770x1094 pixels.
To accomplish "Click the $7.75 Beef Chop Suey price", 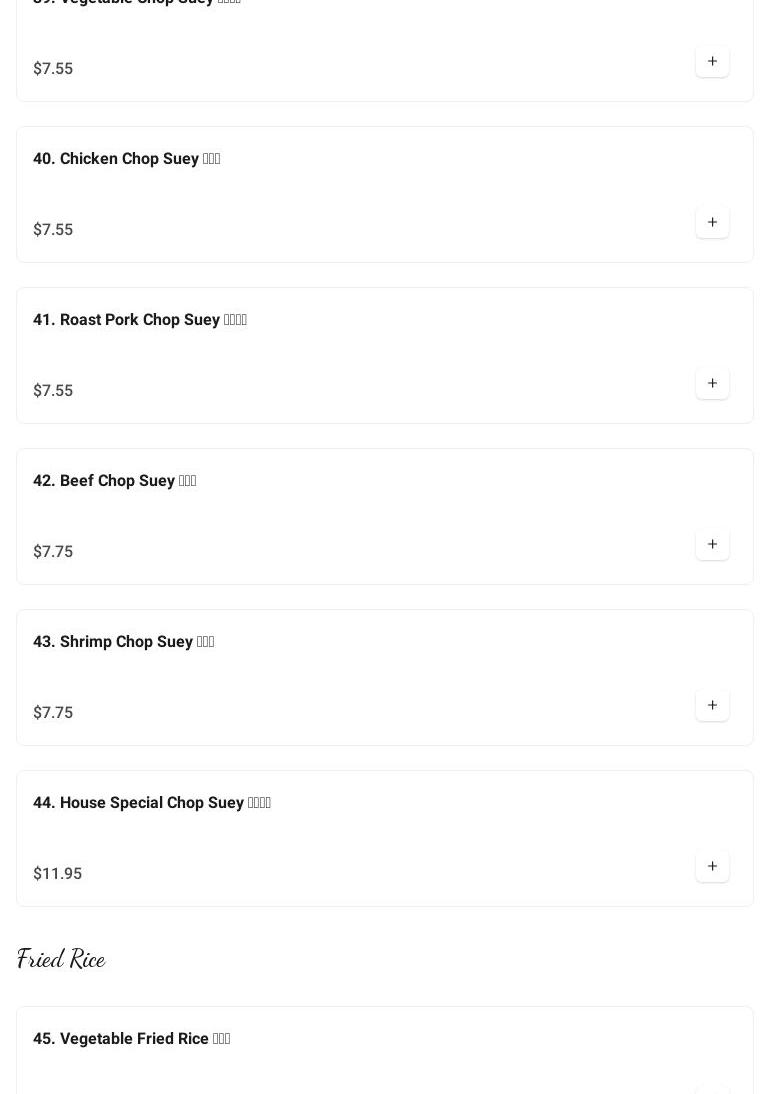I will (53, 552).
